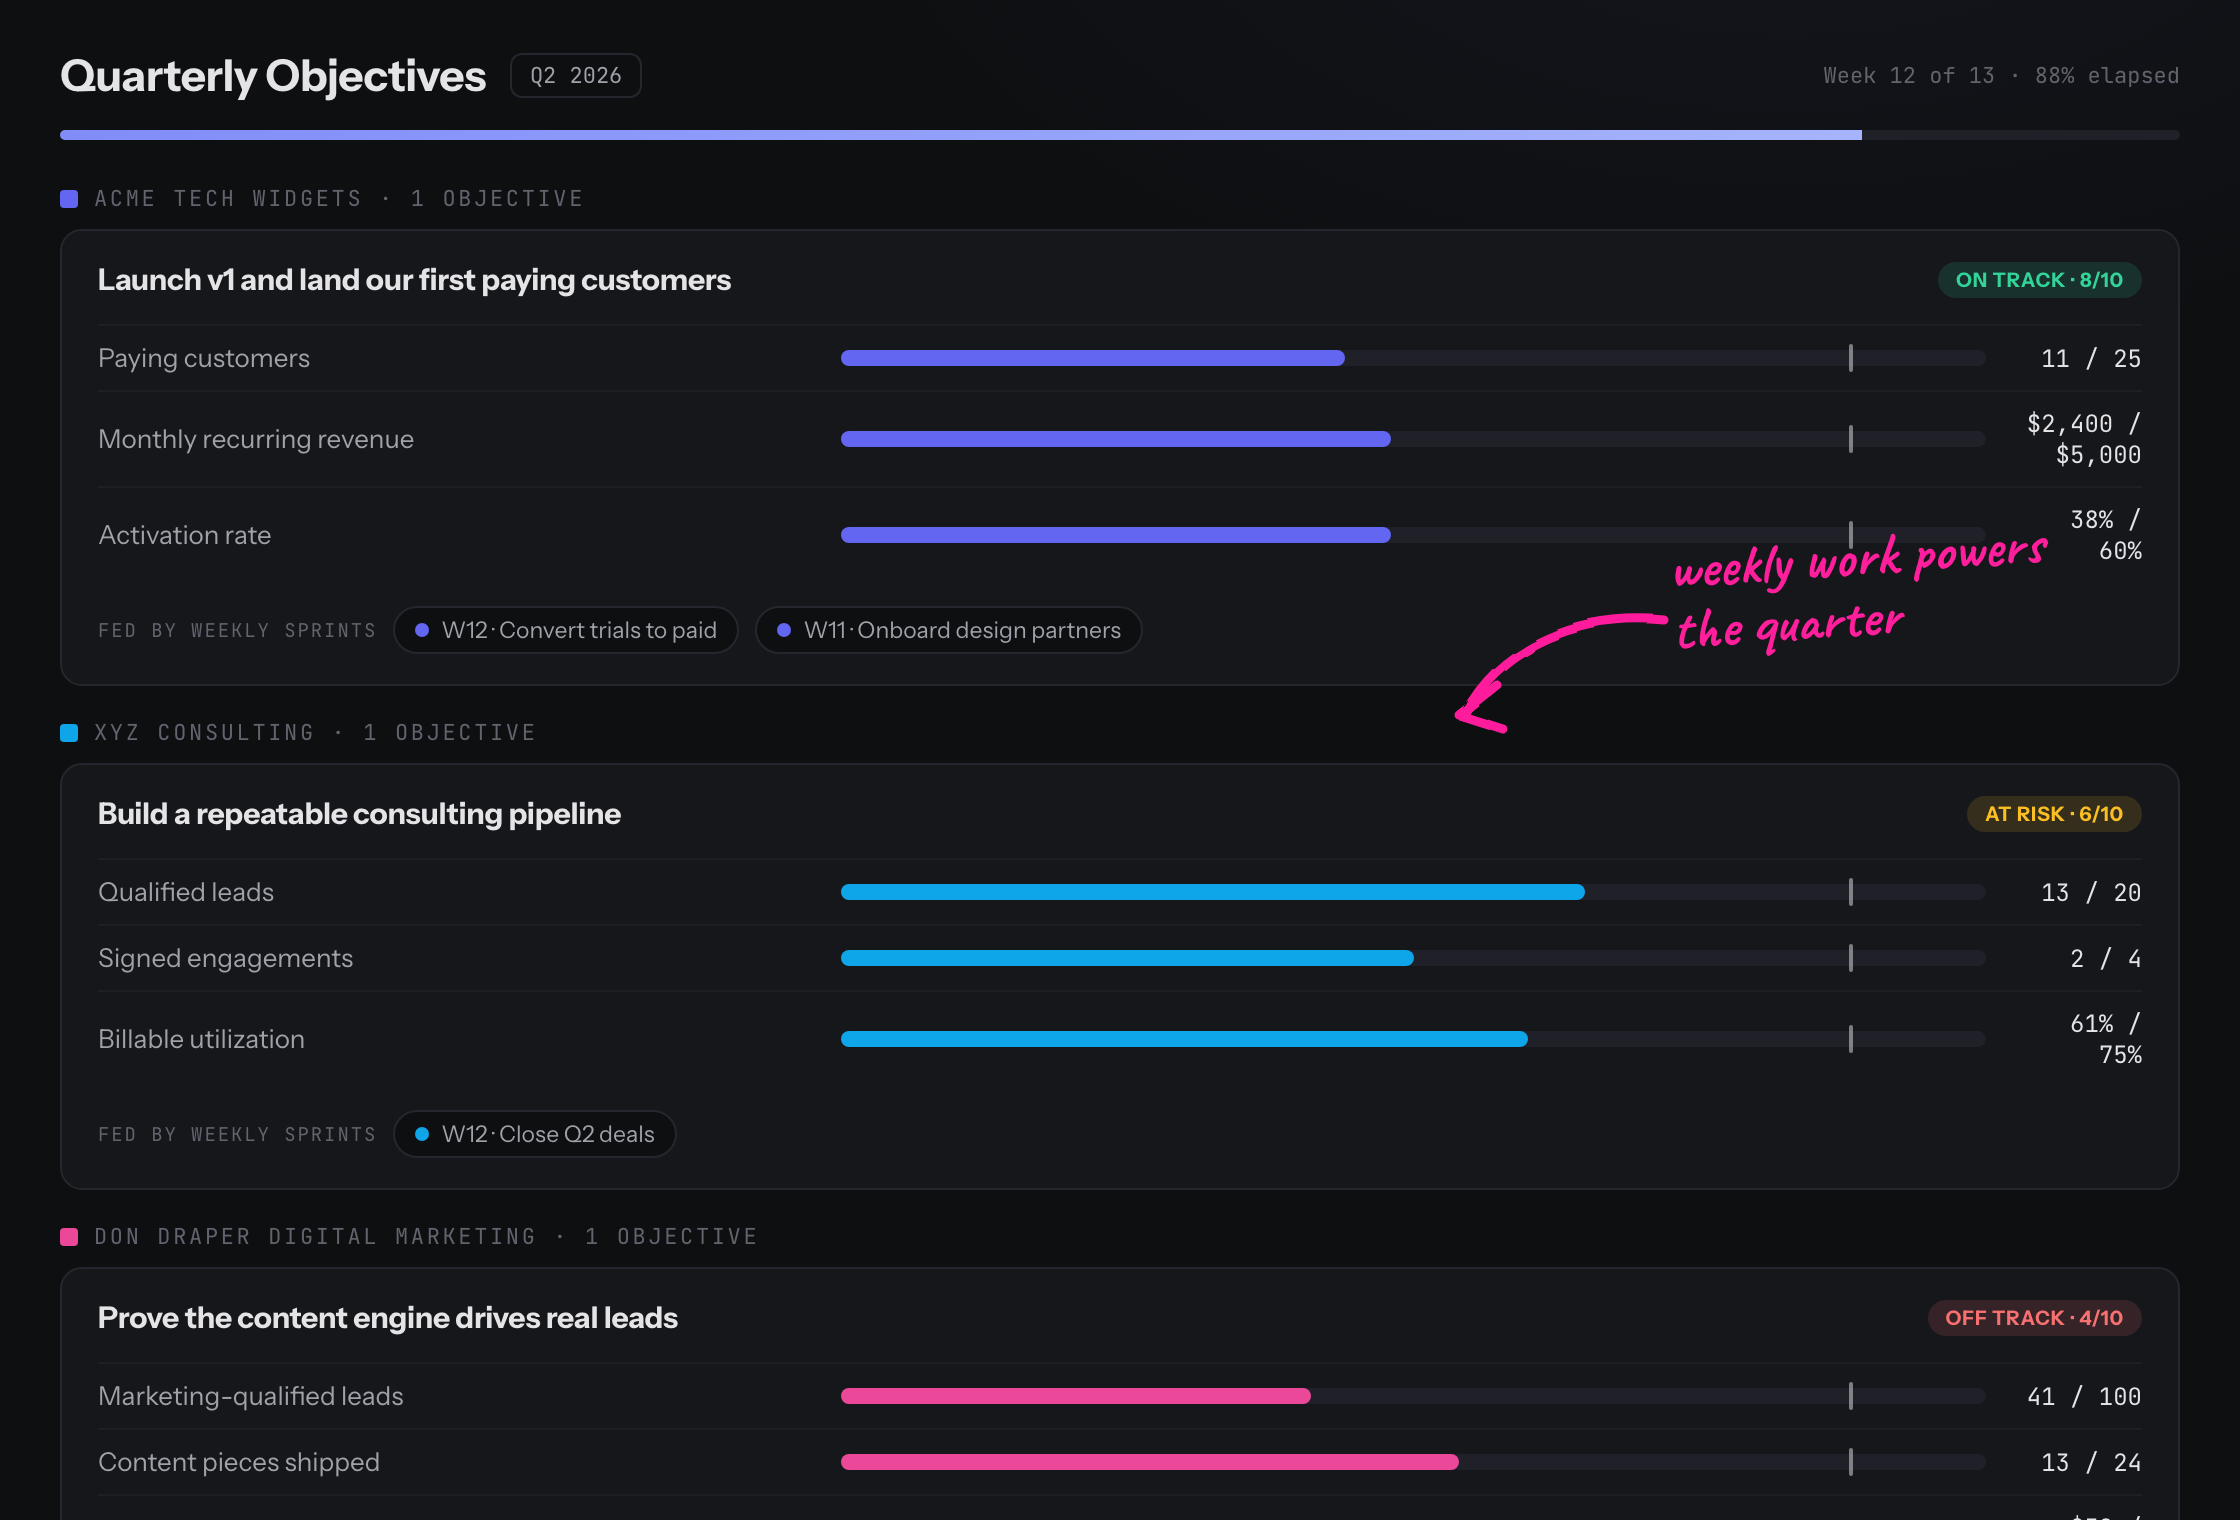Click the 'Paying customers' key result label

click(x=204, y=358)
